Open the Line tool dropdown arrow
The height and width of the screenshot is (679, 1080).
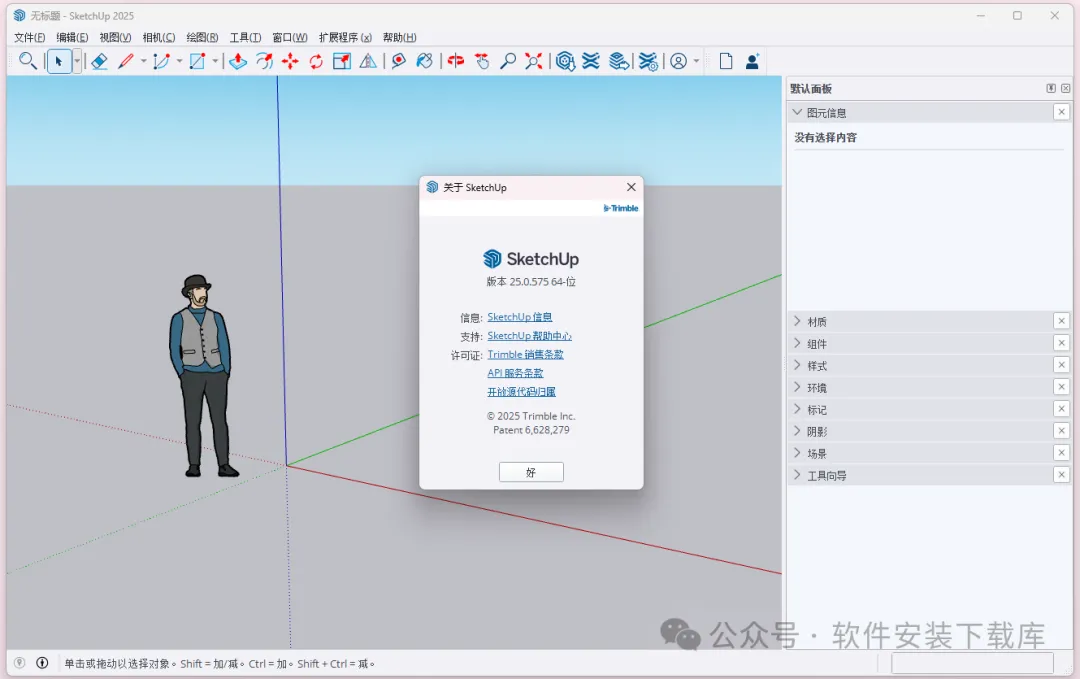point(143,61)
